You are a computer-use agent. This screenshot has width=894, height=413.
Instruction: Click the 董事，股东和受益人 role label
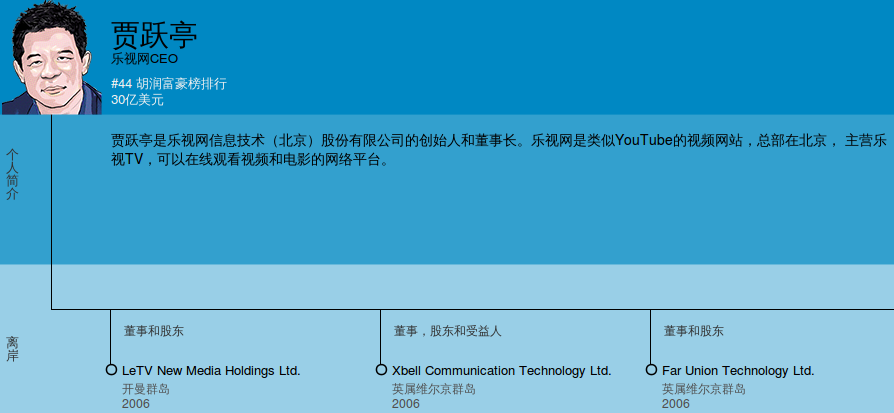(447, 331)
